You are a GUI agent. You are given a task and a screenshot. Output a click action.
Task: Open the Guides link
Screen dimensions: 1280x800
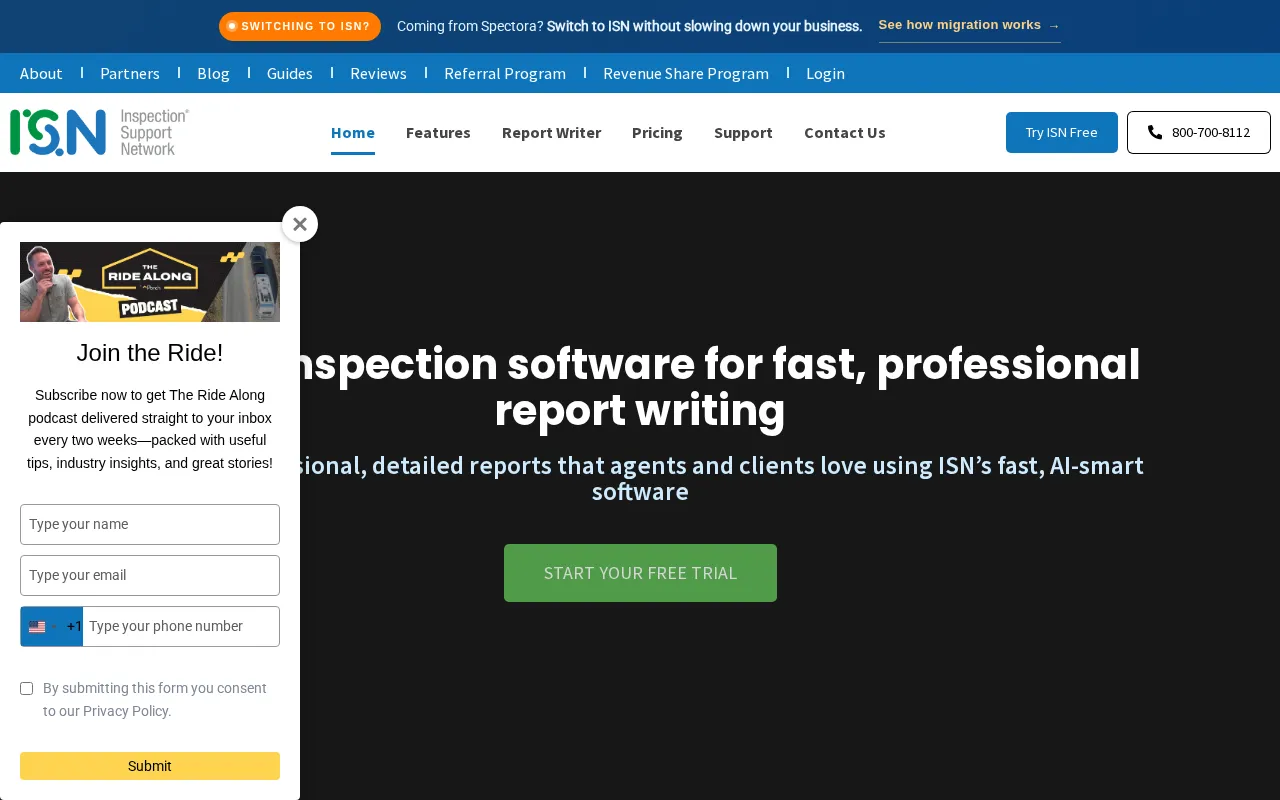(290, 73)
